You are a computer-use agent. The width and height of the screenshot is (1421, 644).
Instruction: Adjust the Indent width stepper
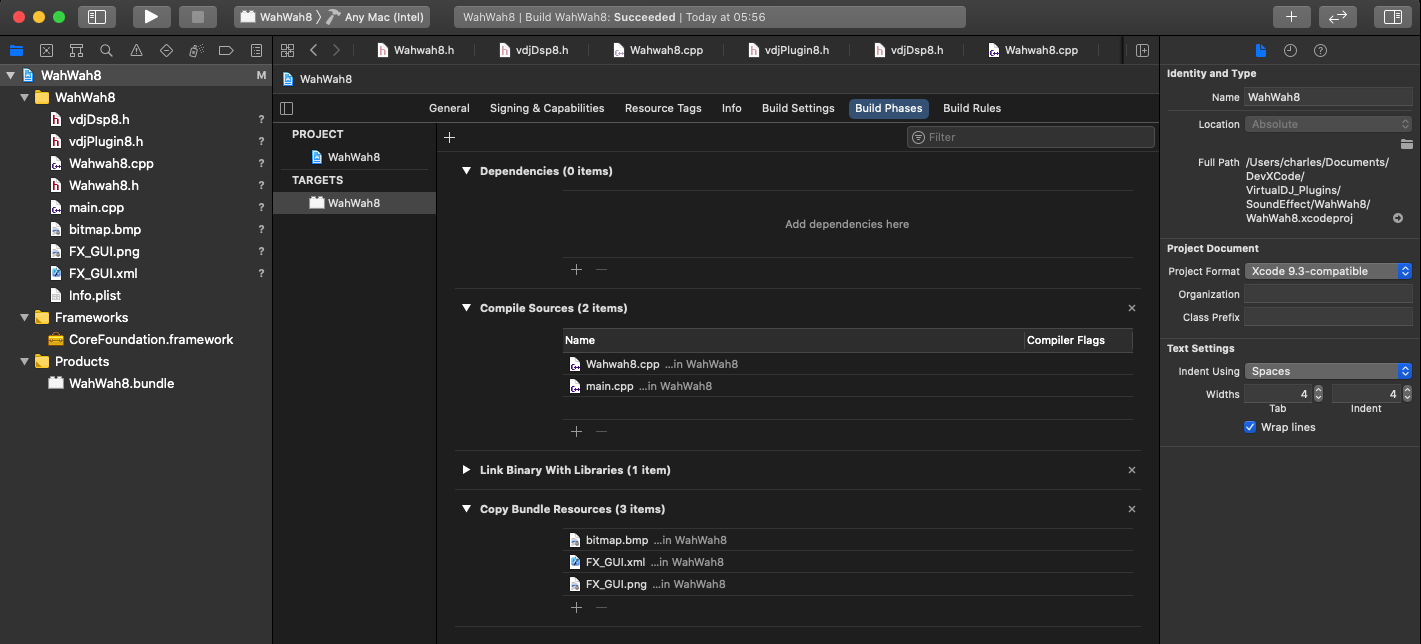tap(1406, 394)
